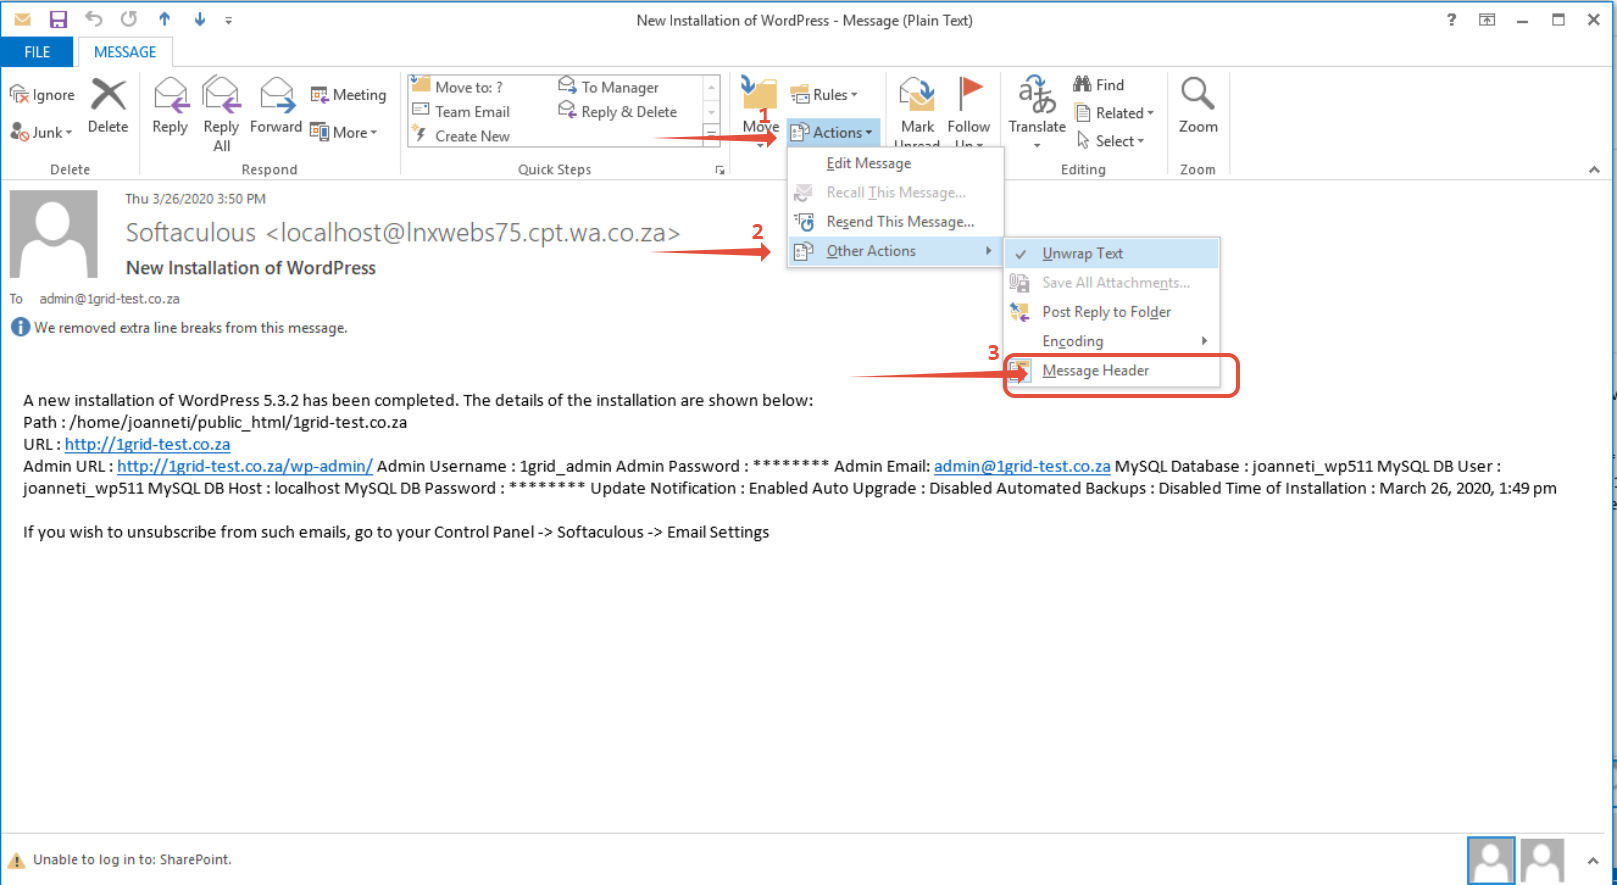Open the Select dropdown
1617x885 pixels.
click(1110, 141)
